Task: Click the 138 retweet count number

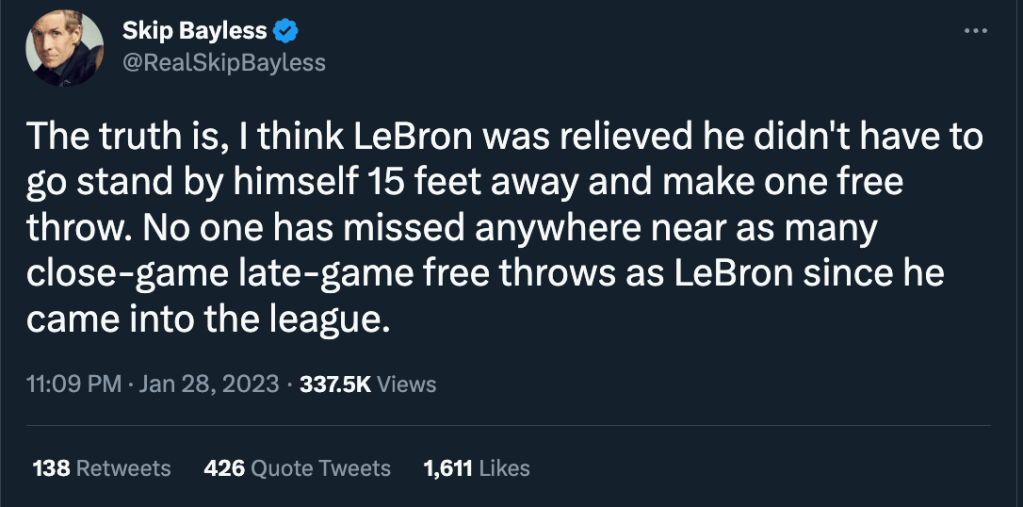Action: pyautogui.click(x=51, y=468)
